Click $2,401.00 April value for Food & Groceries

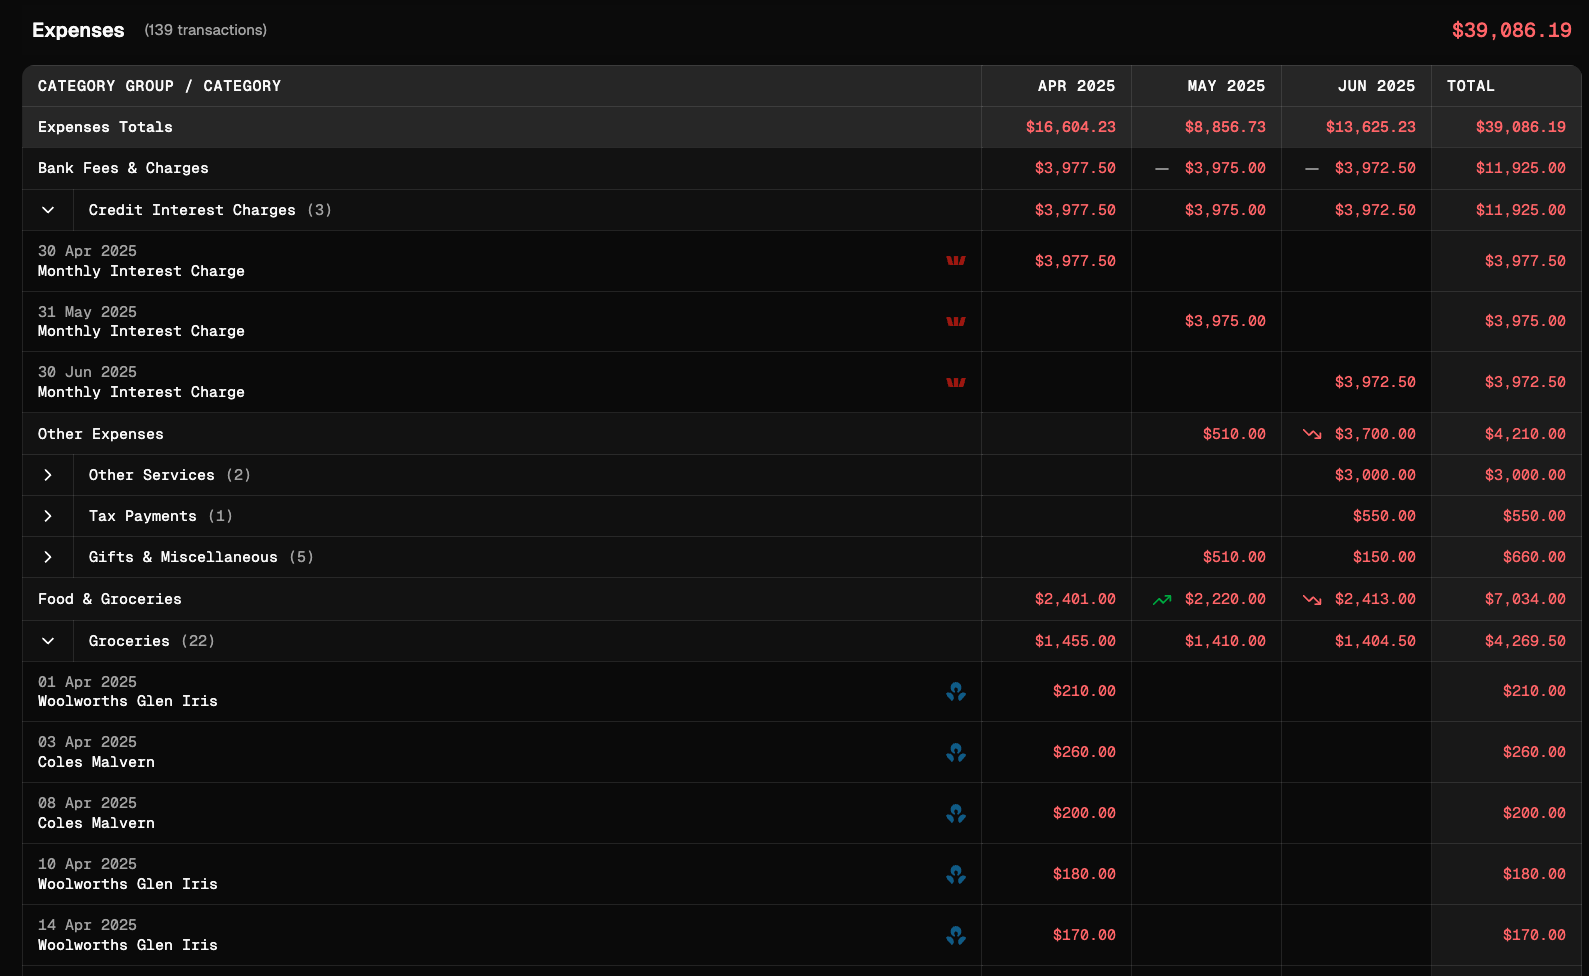(1075, 599)
